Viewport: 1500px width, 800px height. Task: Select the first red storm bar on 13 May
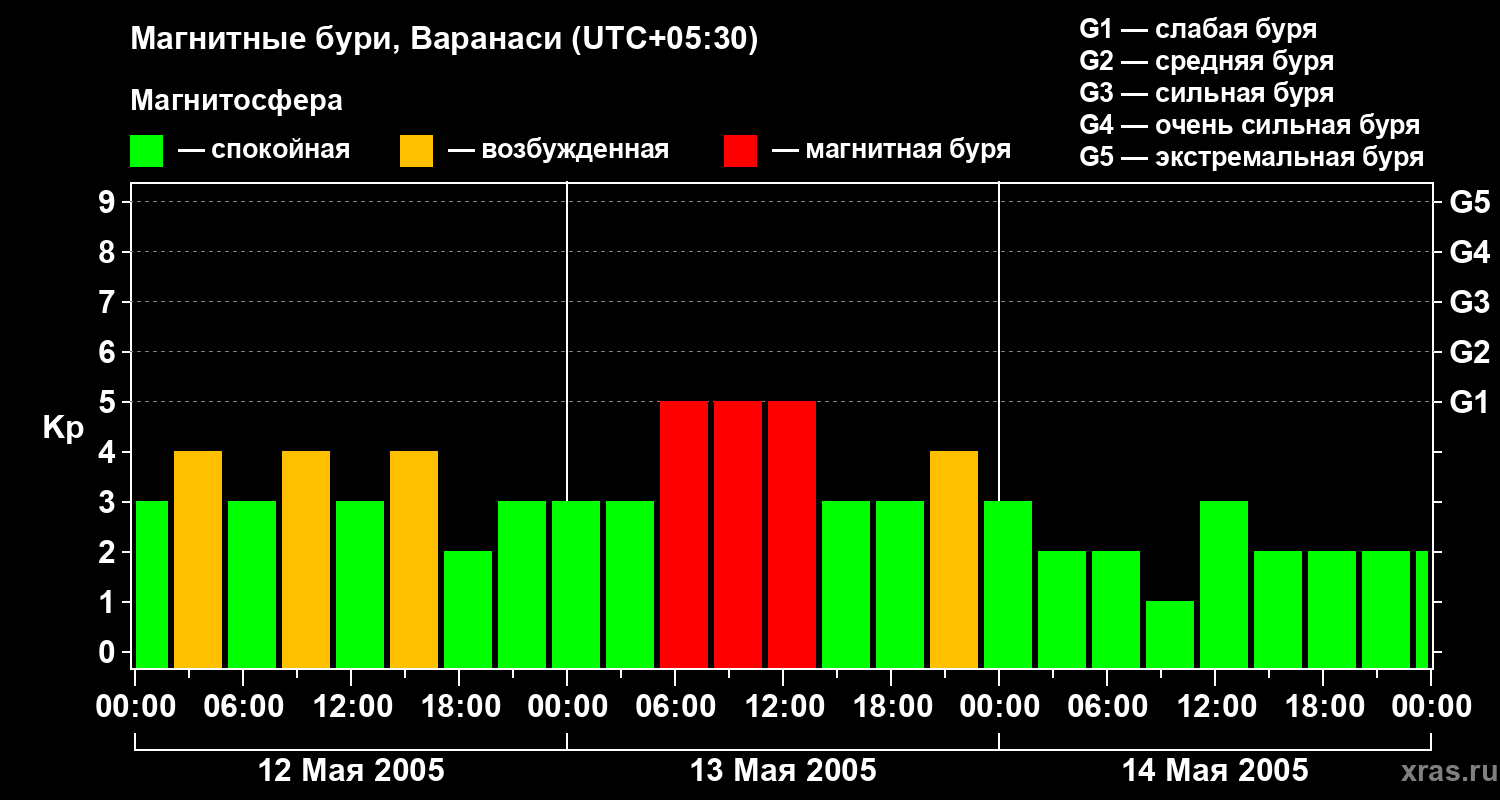(684, 534)
